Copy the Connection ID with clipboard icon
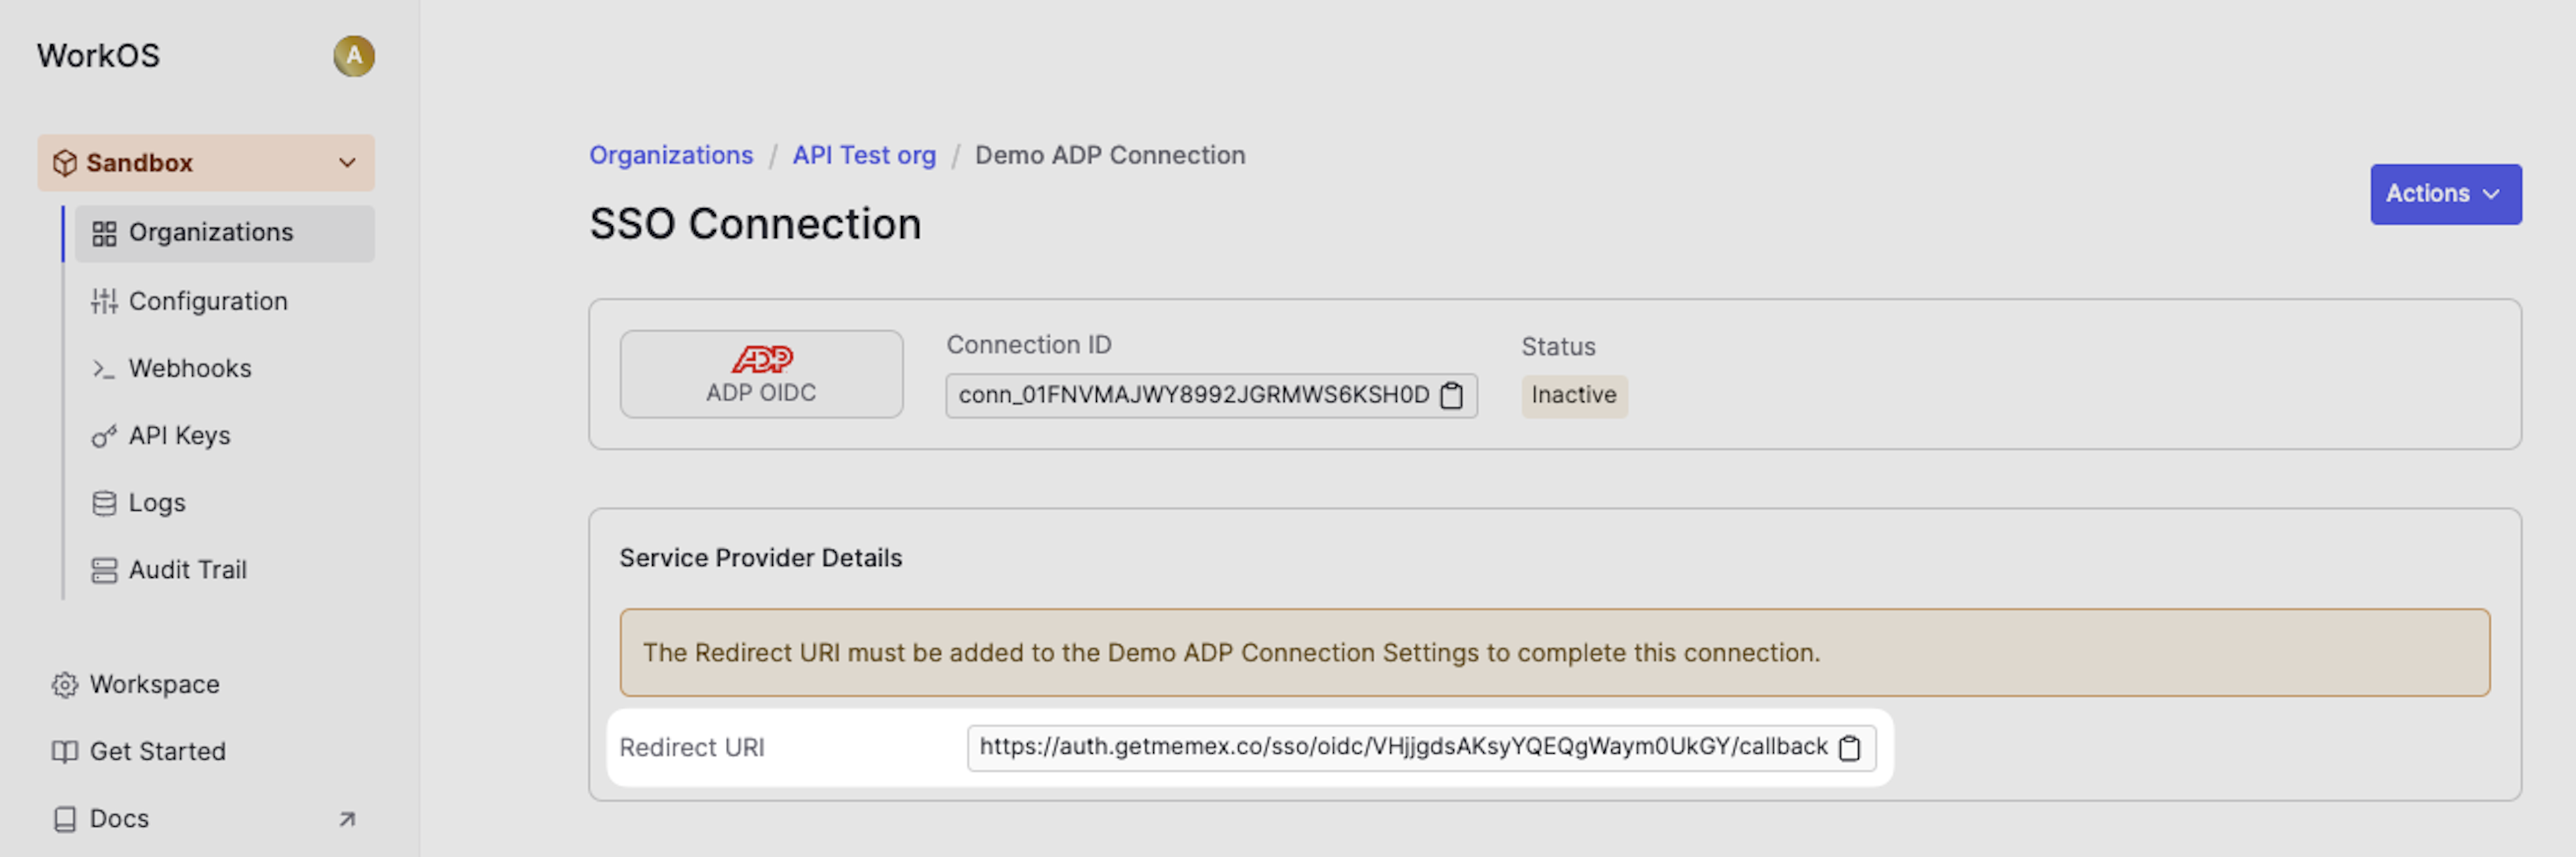The width and height of the screenshot is (2576, 857). (1451, 396)
